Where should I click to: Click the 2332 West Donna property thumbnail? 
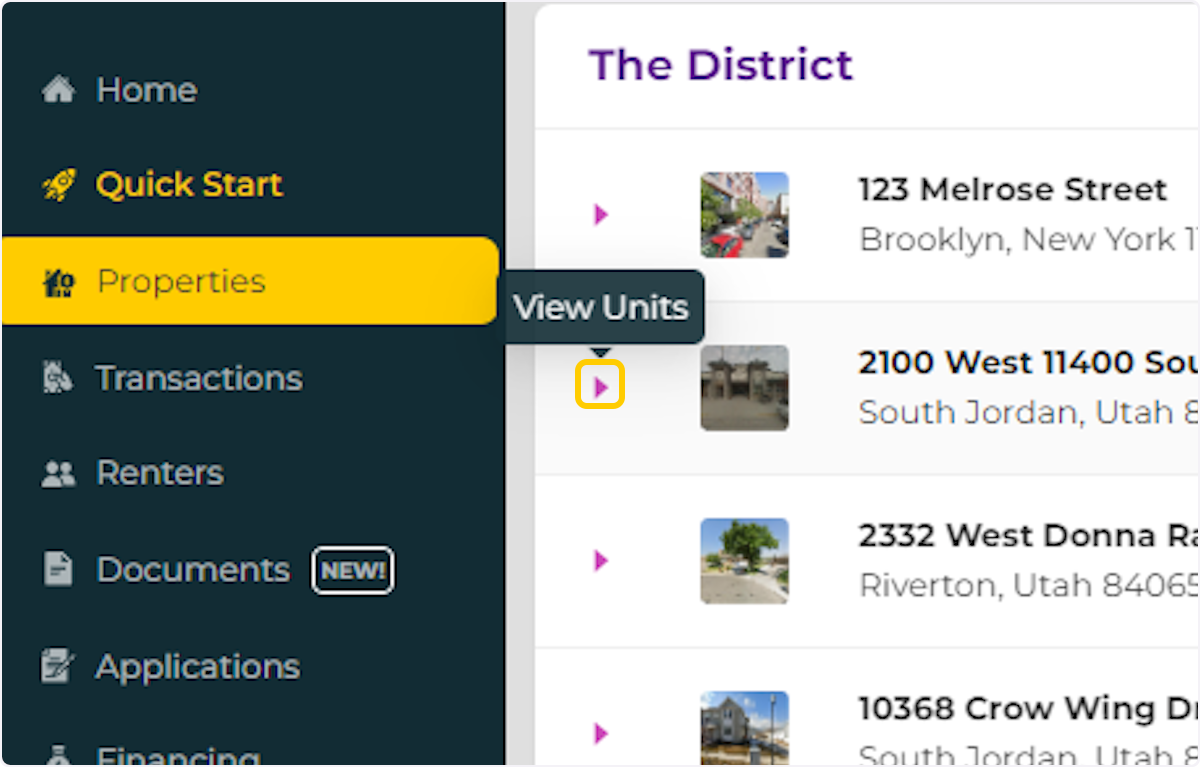[744, 561]
